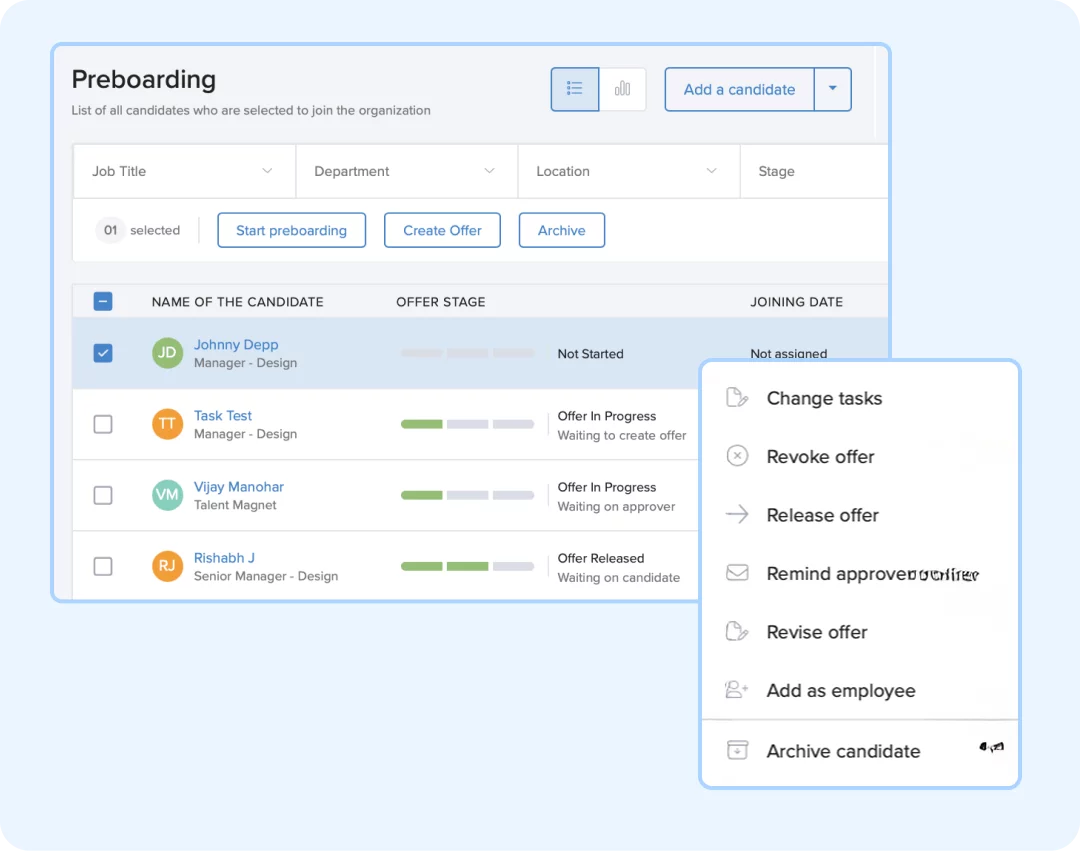Click the Start preboarding button

[291, 230]
